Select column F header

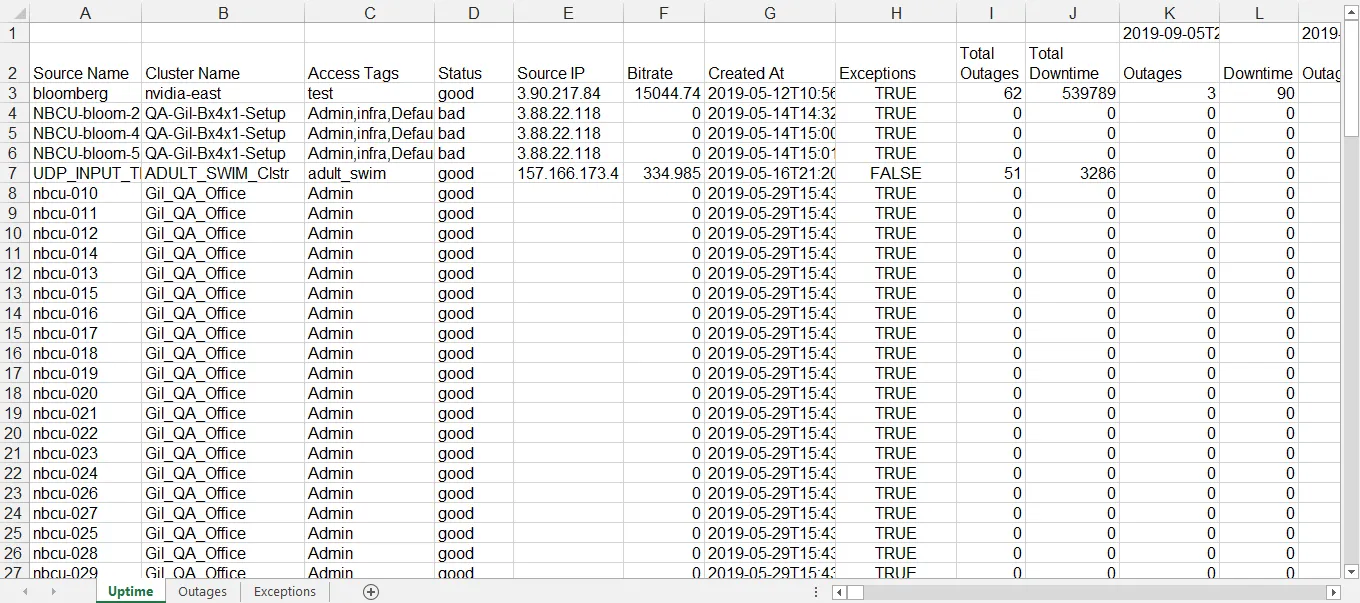pos(664,13)
